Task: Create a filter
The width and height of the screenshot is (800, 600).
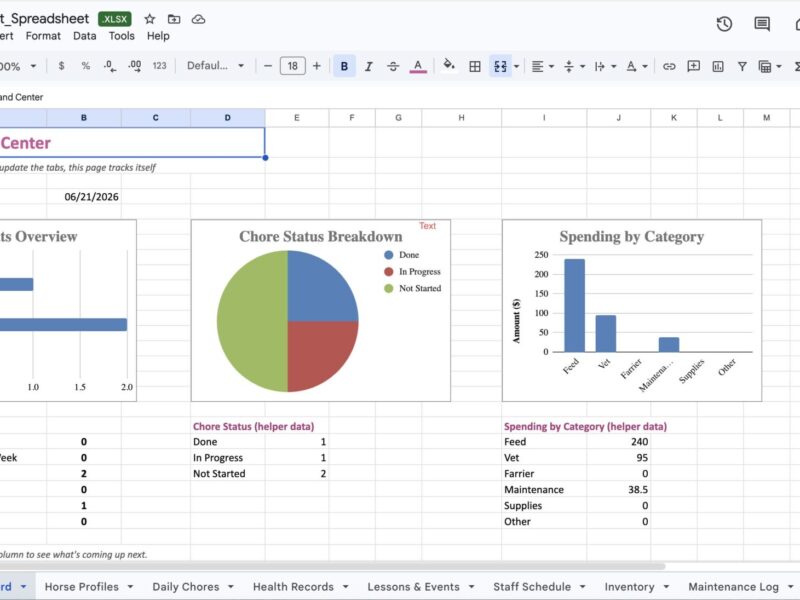Action: pos(742,66)
